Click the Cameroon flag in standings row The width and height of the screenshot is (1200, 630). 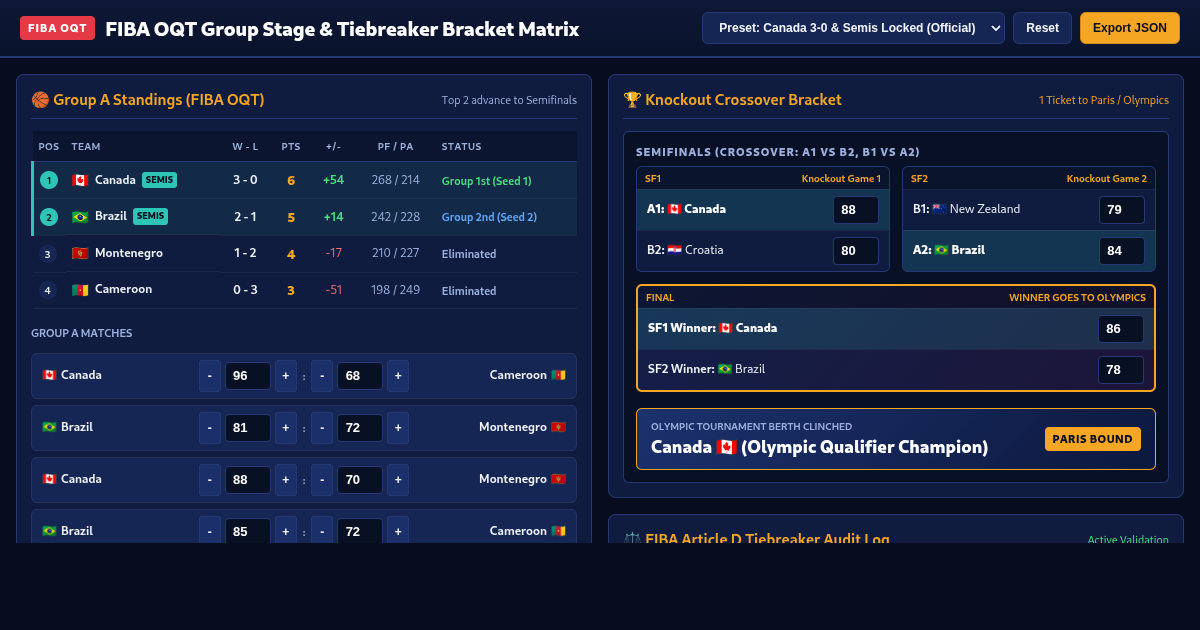click(80, 290)
